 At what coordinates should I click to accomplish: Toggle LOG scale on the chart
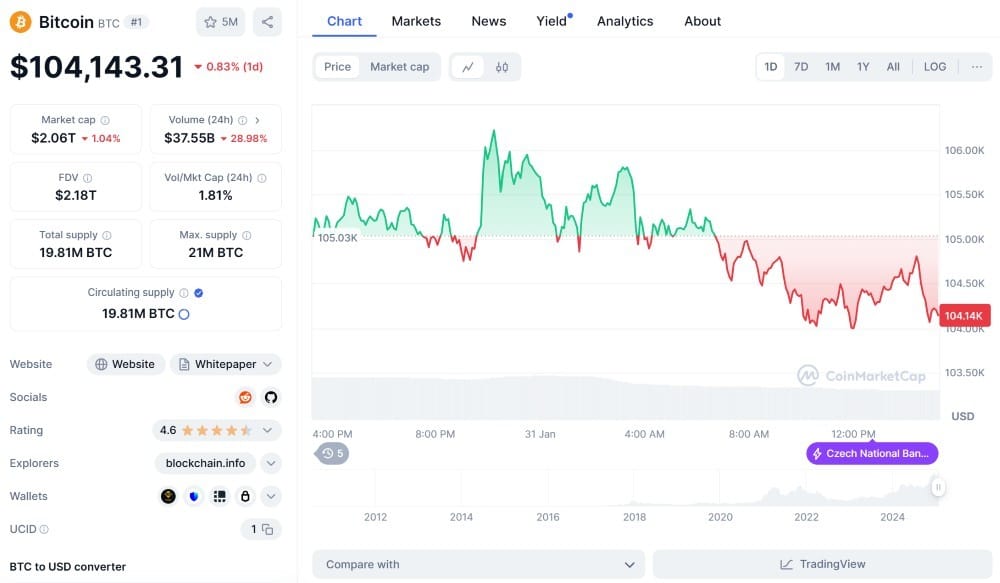935,67
